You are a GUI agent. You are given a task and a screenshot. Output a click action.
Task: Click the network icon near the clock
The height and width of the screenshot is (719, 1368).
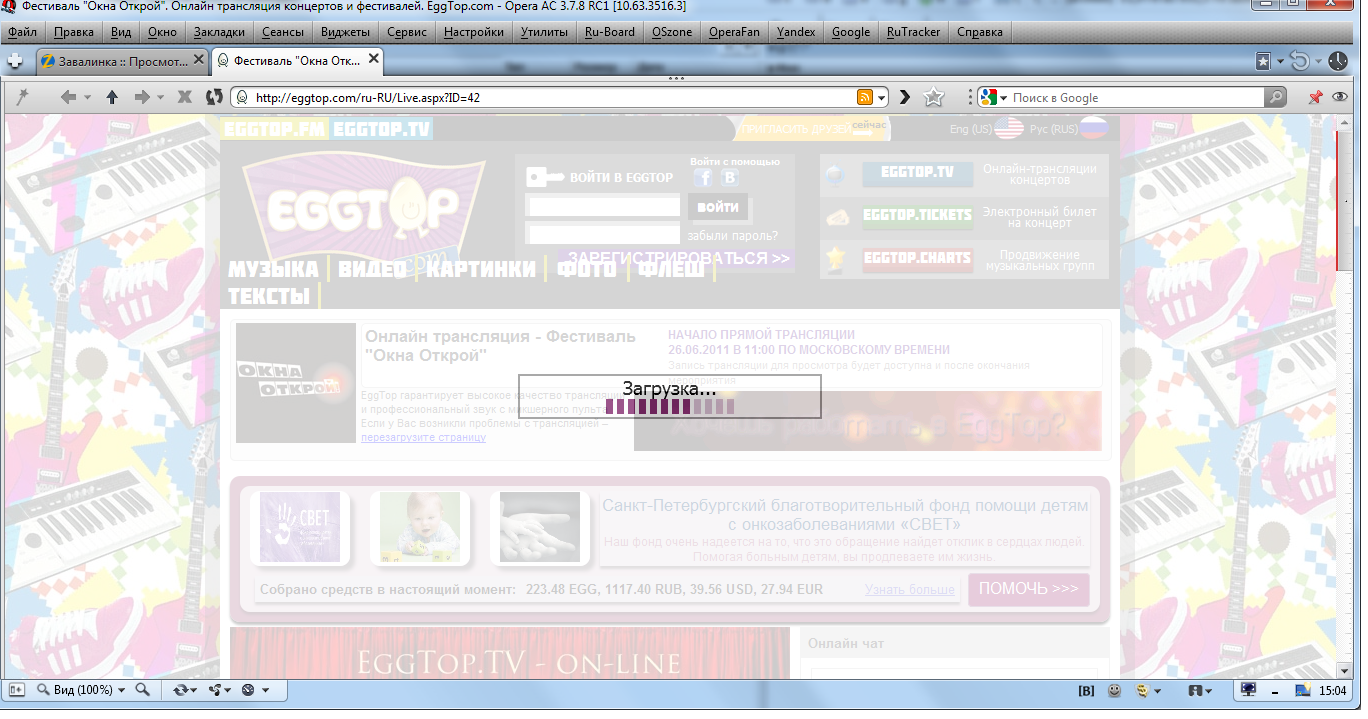tap(1304, 690)
